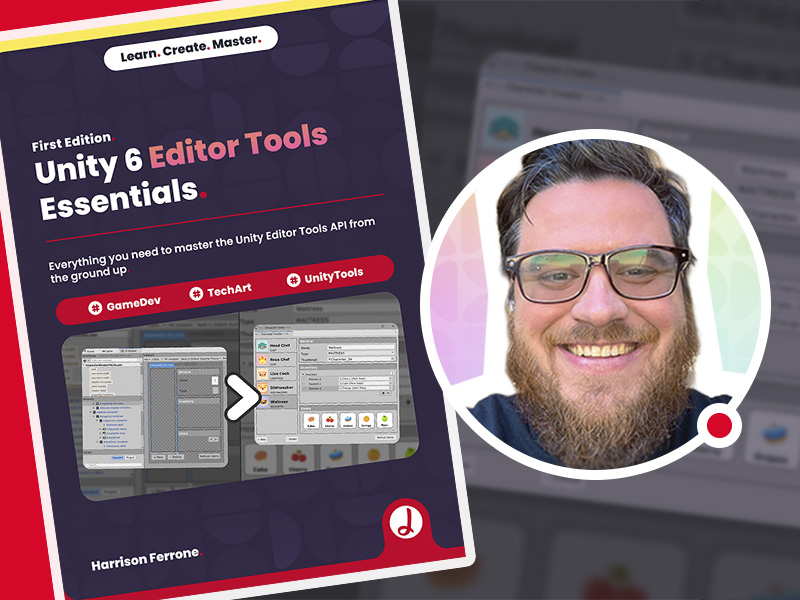Click the left UI Builder window screenshot
The width and height of the screenshot is (800, 600).
pyautogui.click(x=154, y=408)
